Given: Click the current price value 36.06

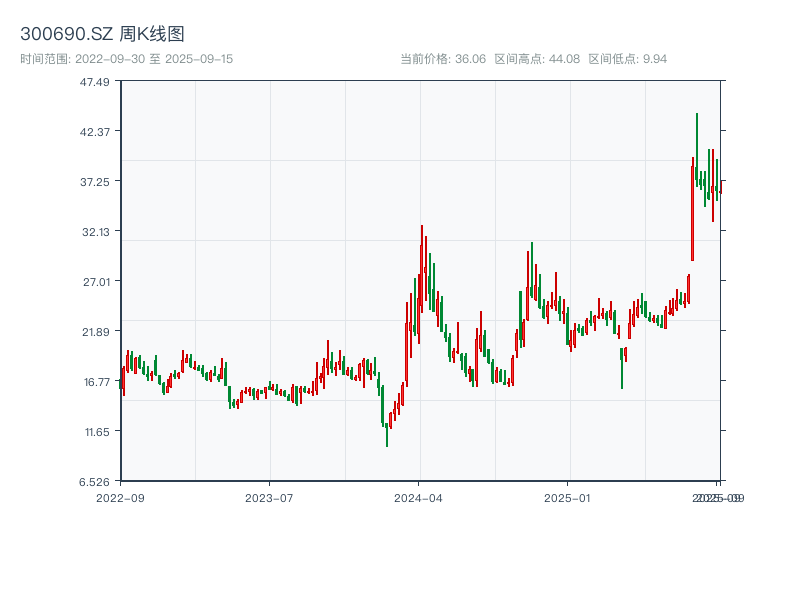Looking at the screenshot, I should (x=470, y=59).
